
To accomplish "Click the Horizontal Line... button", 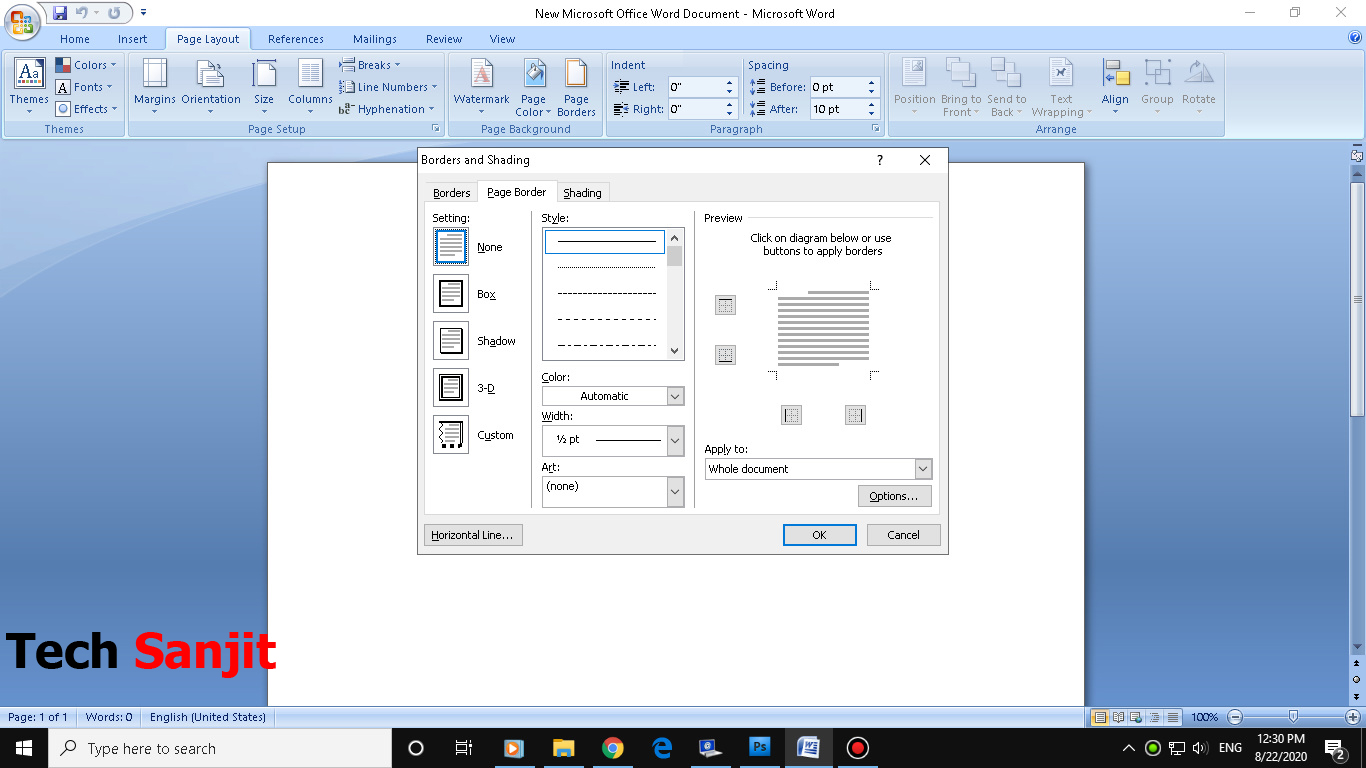I will click(x=473, y=535).
